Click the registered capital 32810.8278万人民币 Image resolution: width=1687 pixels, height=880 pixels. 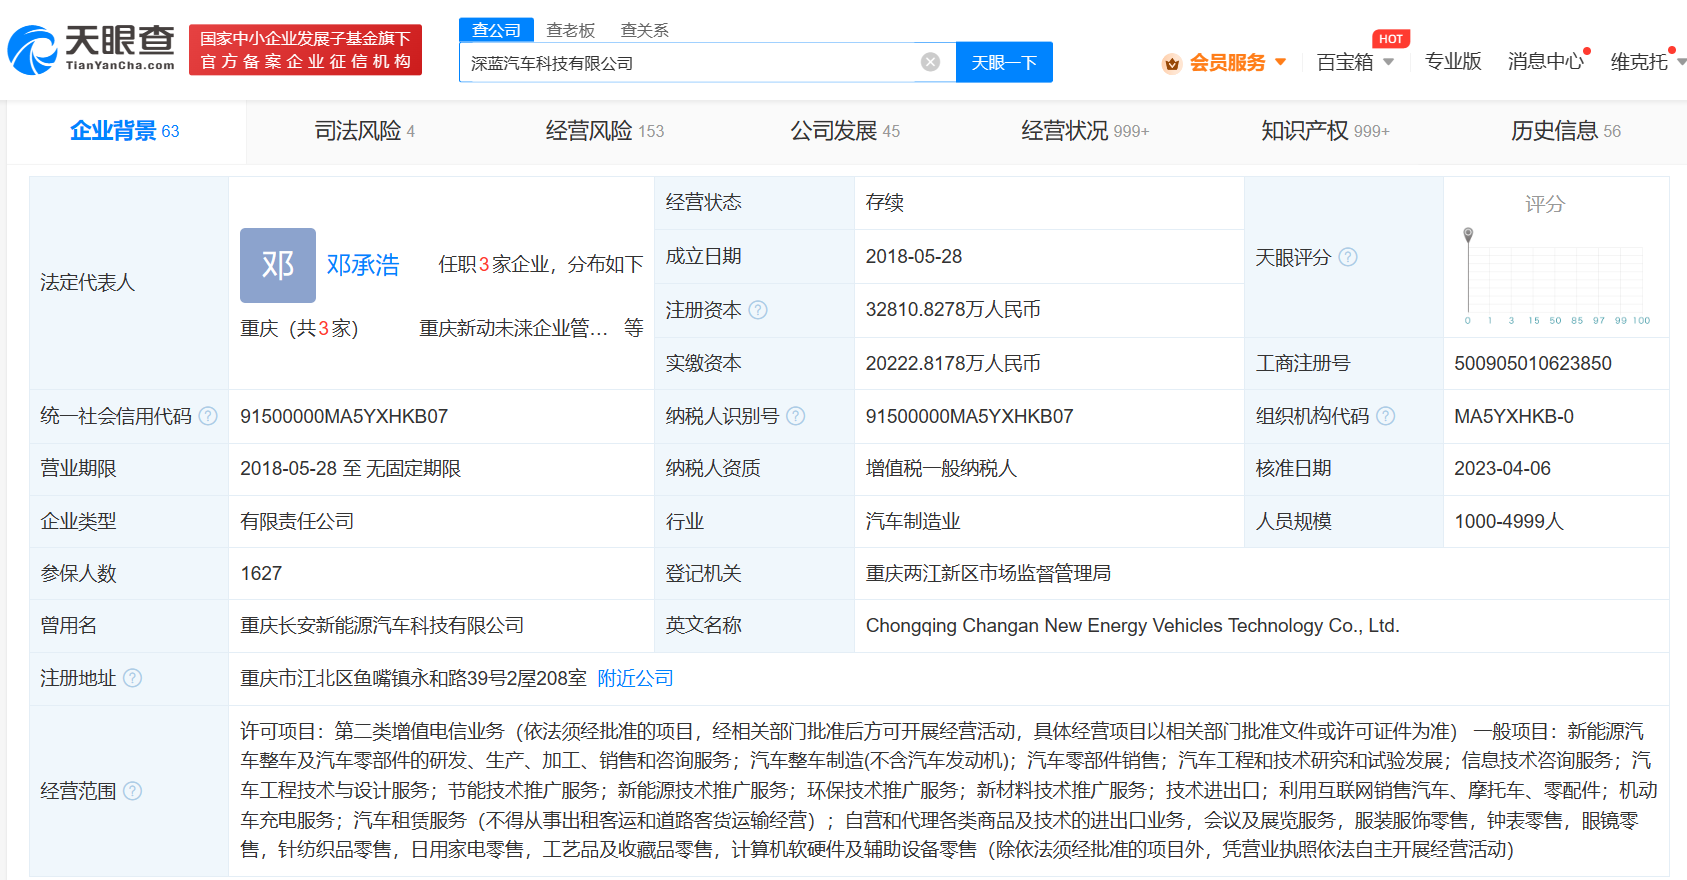click(x=953, y=310)
